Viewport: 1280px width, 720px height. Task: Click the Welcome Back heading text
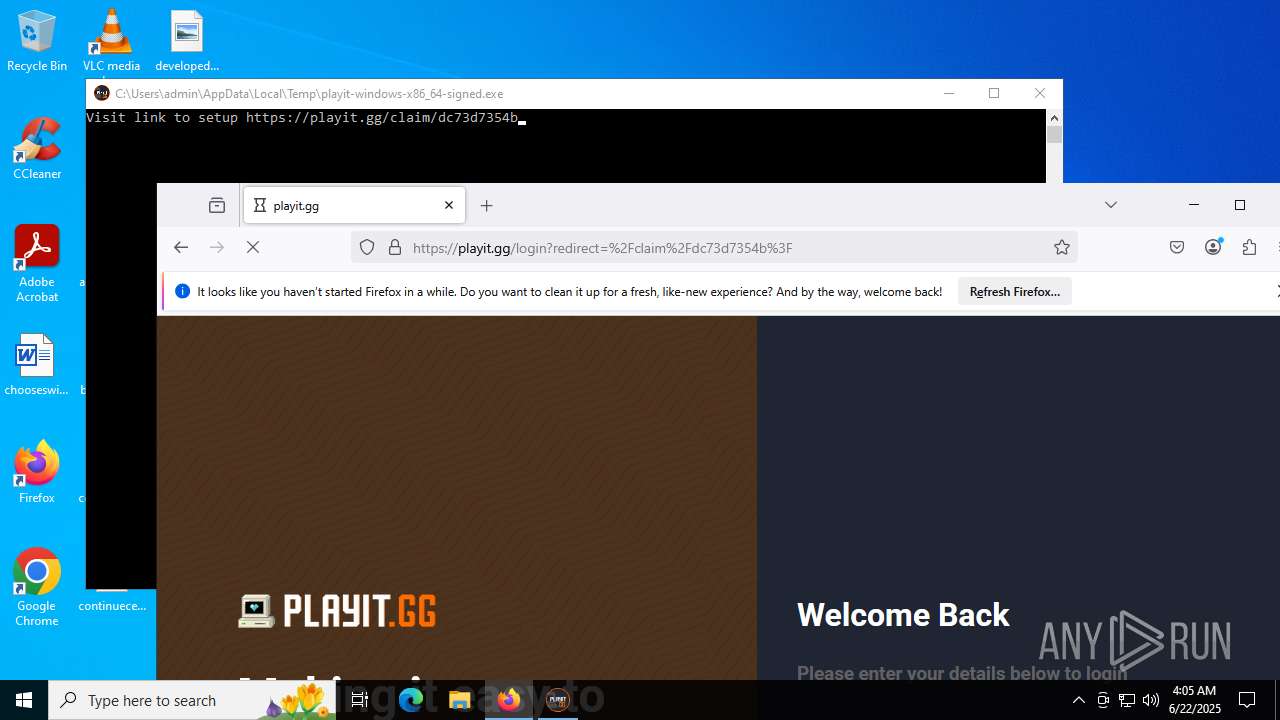[903, 615]
